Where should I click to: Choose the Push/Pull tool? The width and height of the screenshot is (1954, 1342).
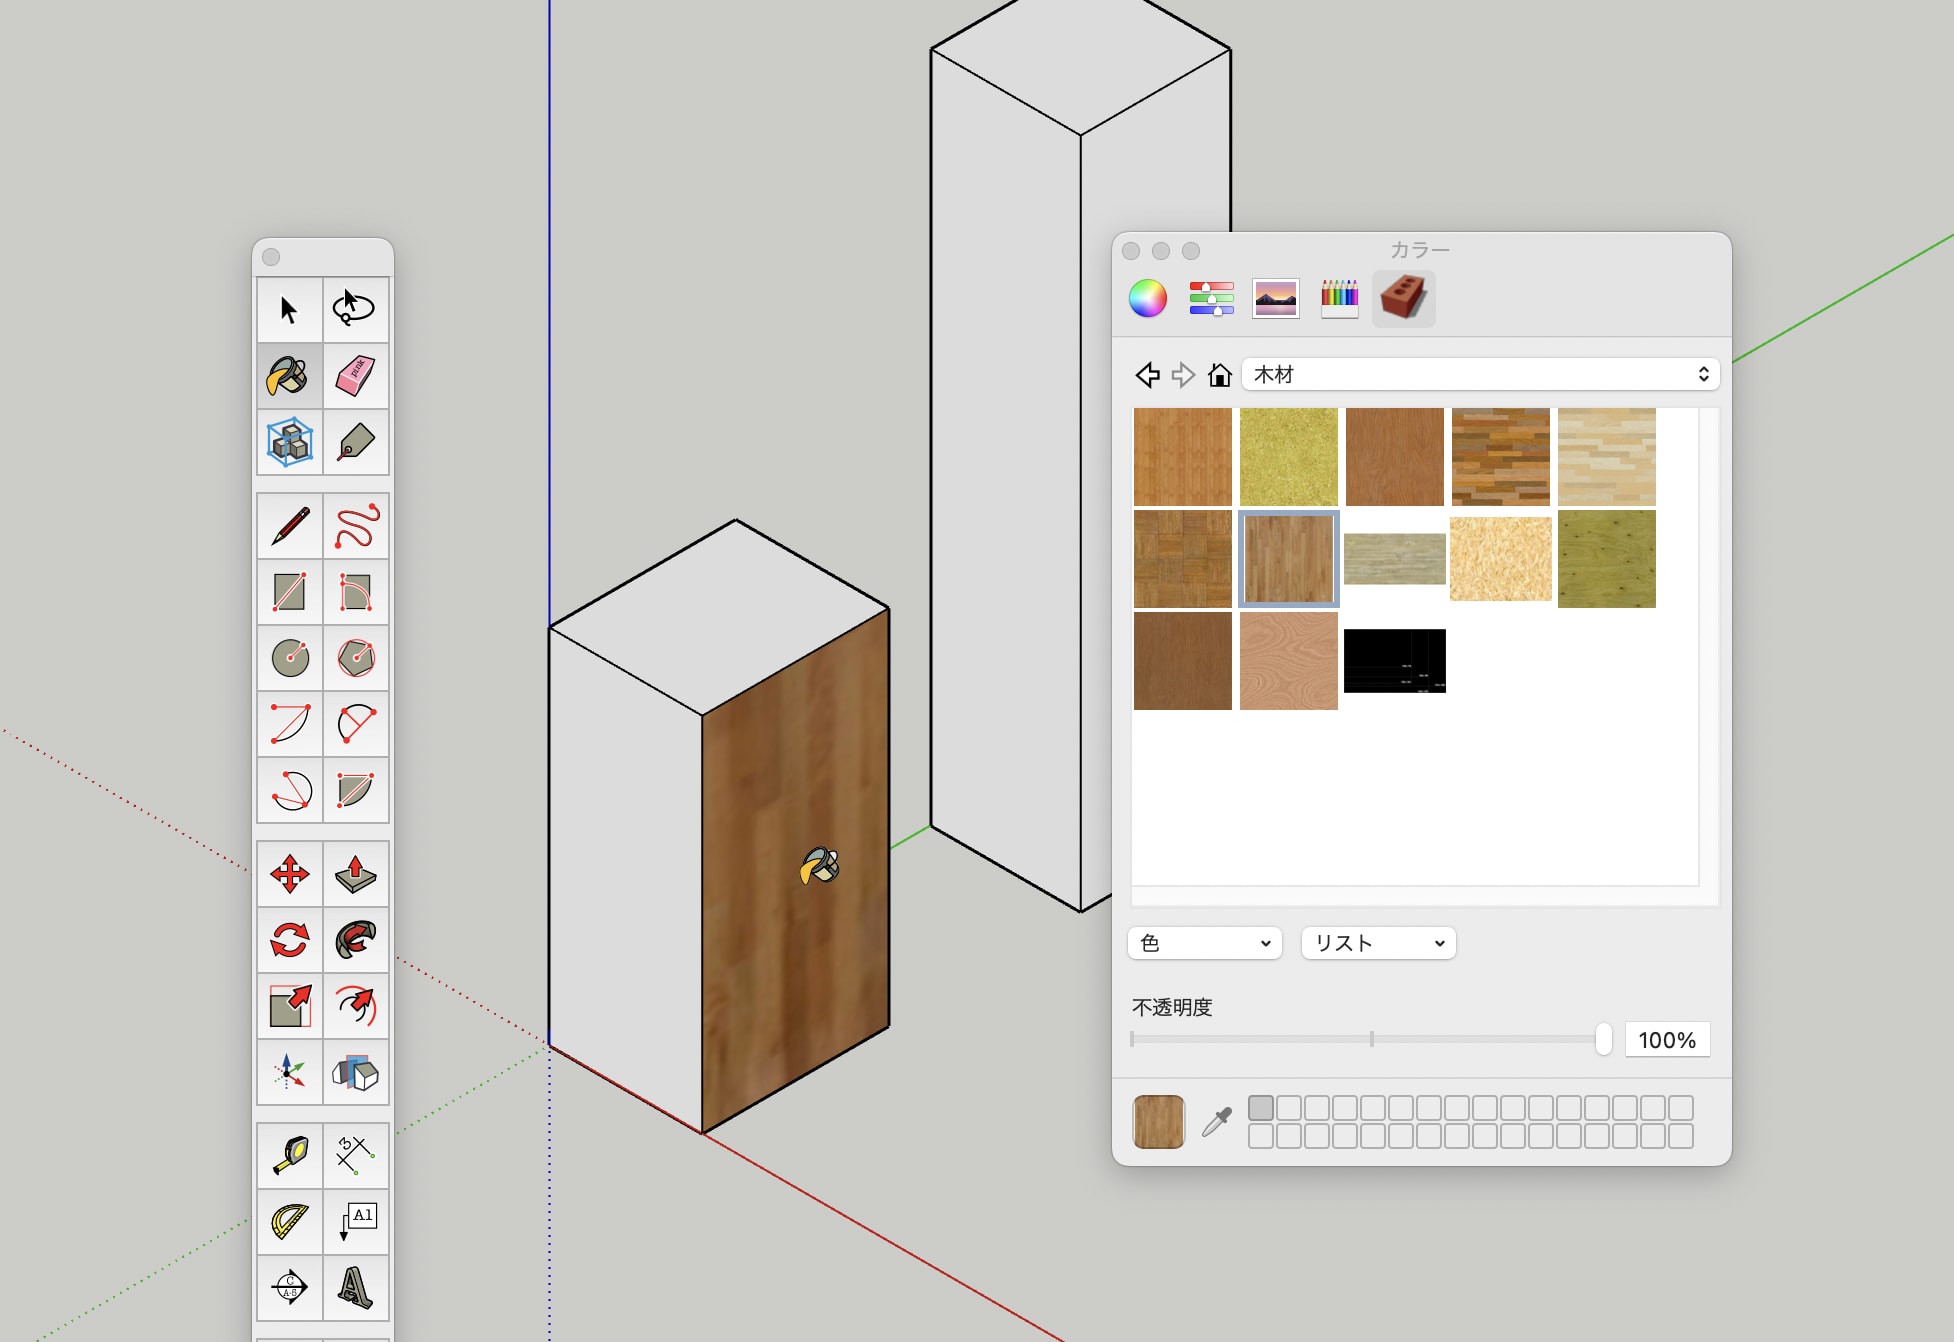[x=356, y=874]
